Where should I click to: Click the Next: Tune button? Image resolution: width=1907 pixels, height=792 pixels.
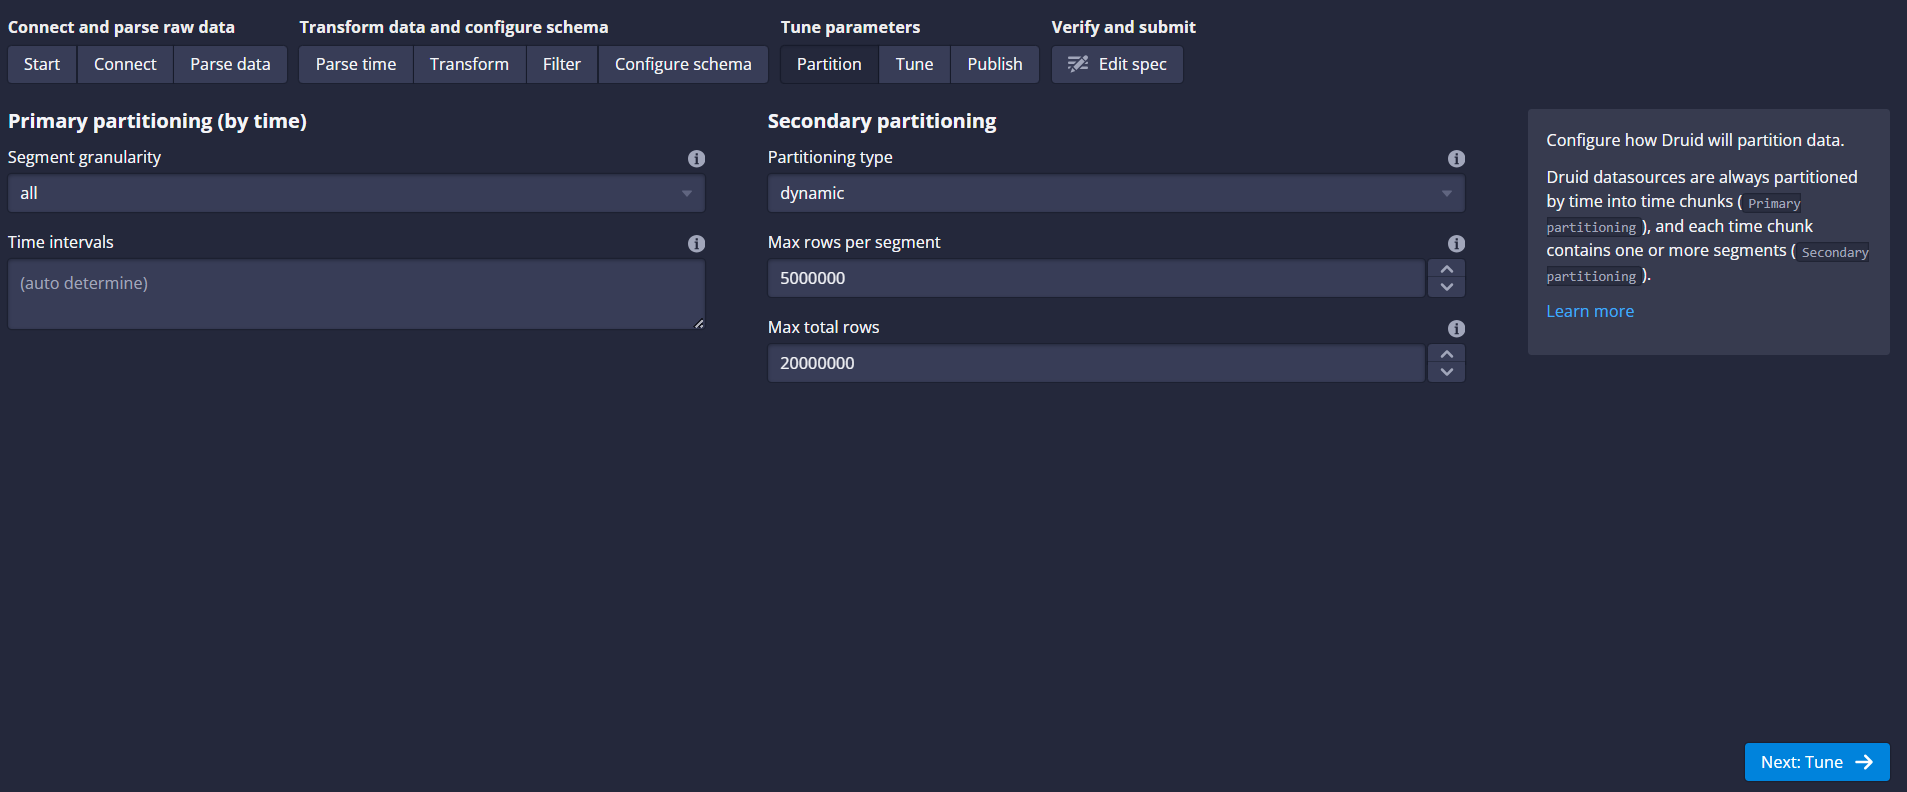[1816, 762]
